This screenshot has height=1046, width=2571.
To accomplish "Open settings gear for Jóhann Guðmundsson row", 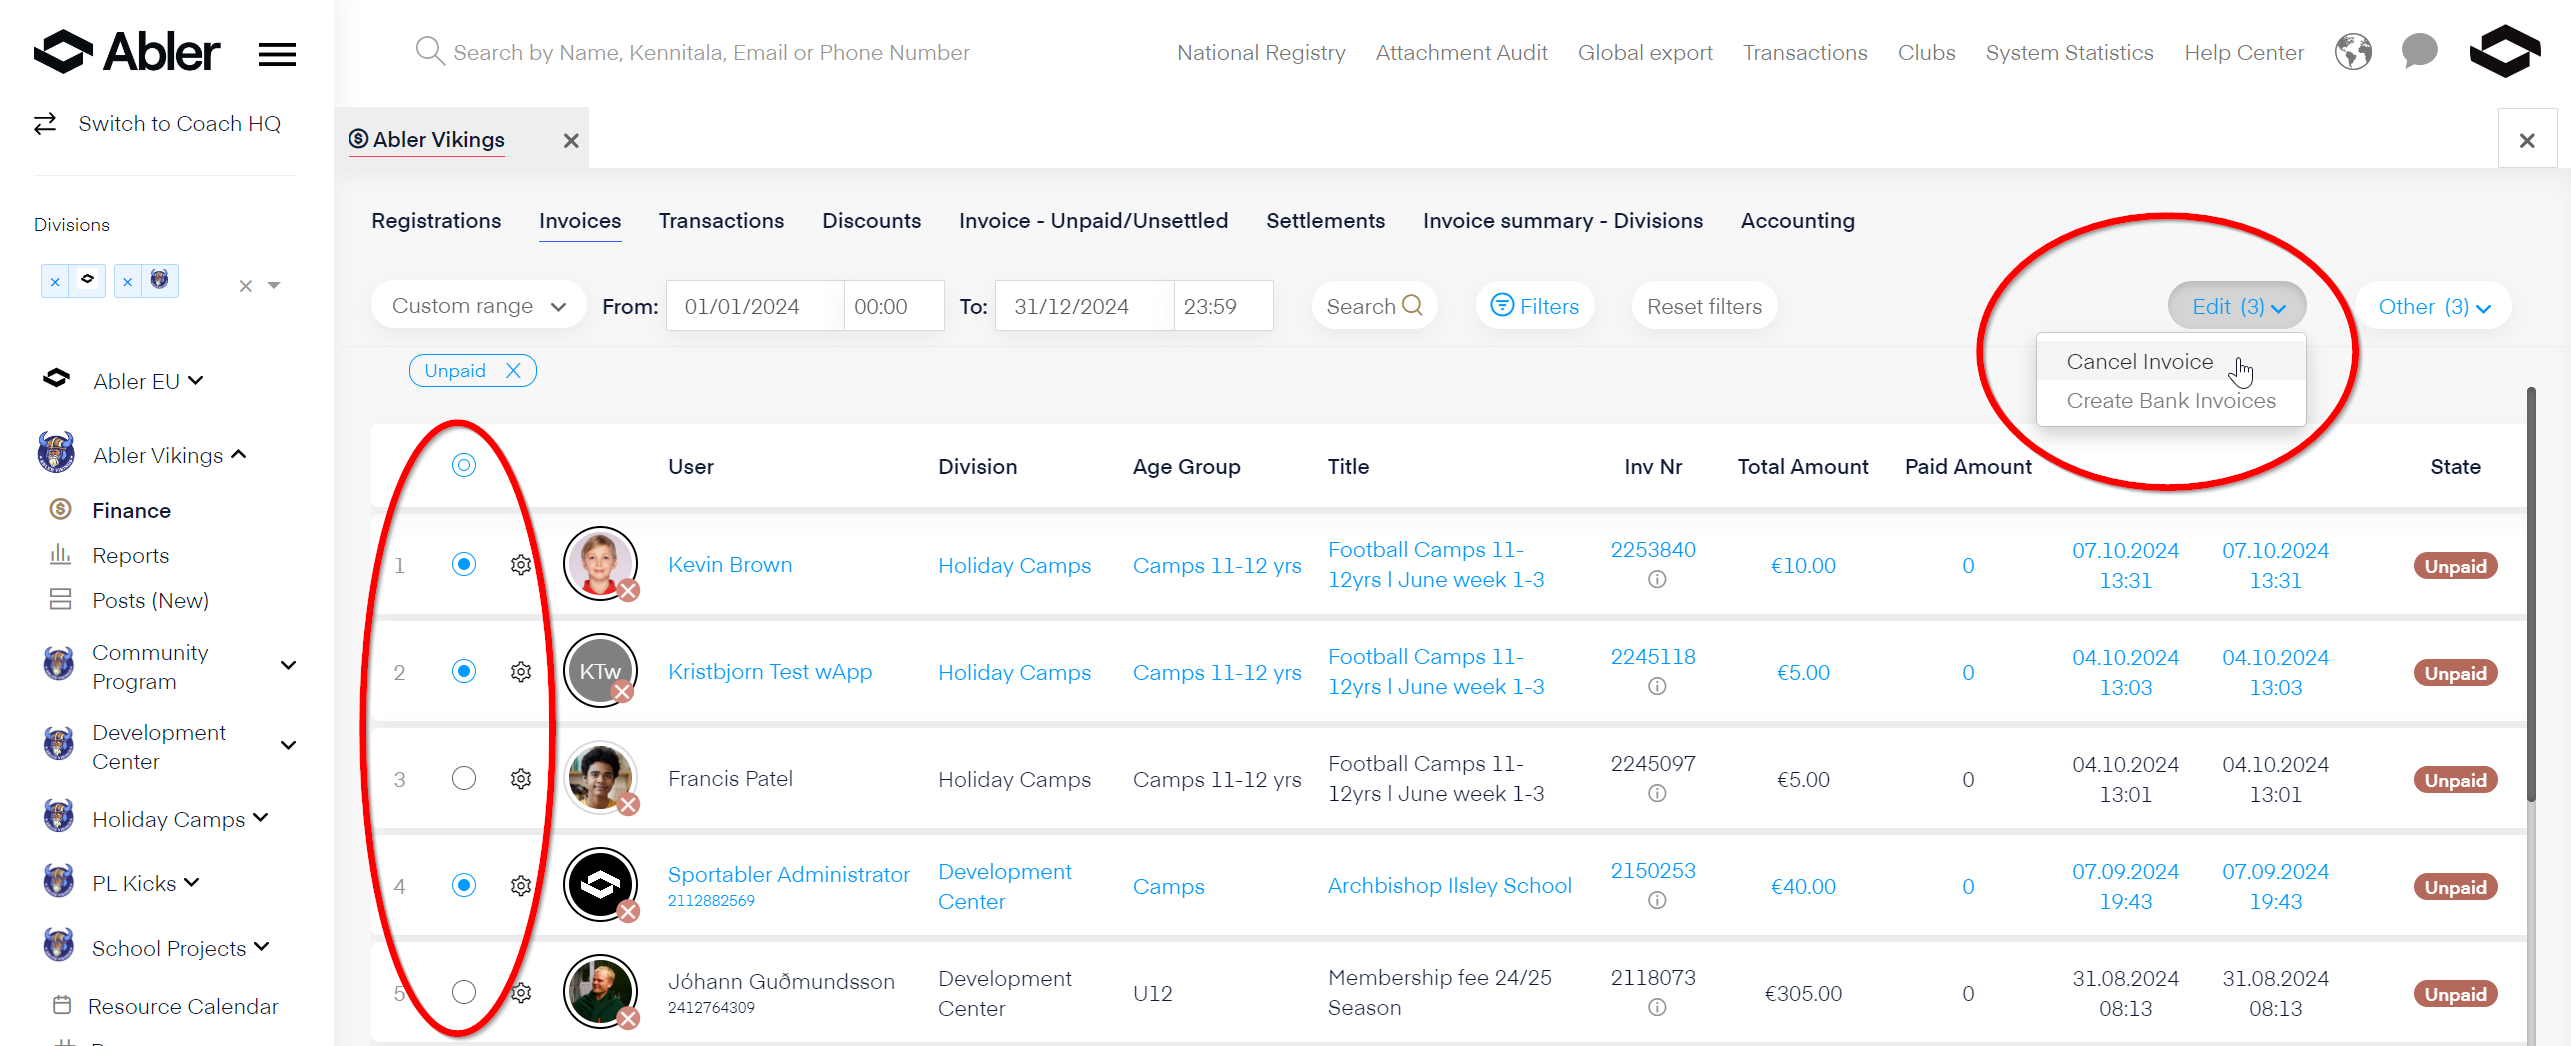I will pyautogui.click(x=521, y=993).
